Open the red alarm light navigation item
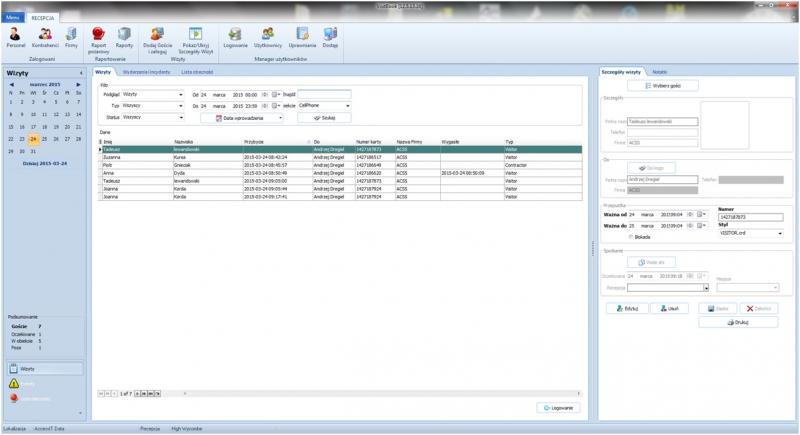This screenshot has width=800, height=435. (14, 398)
